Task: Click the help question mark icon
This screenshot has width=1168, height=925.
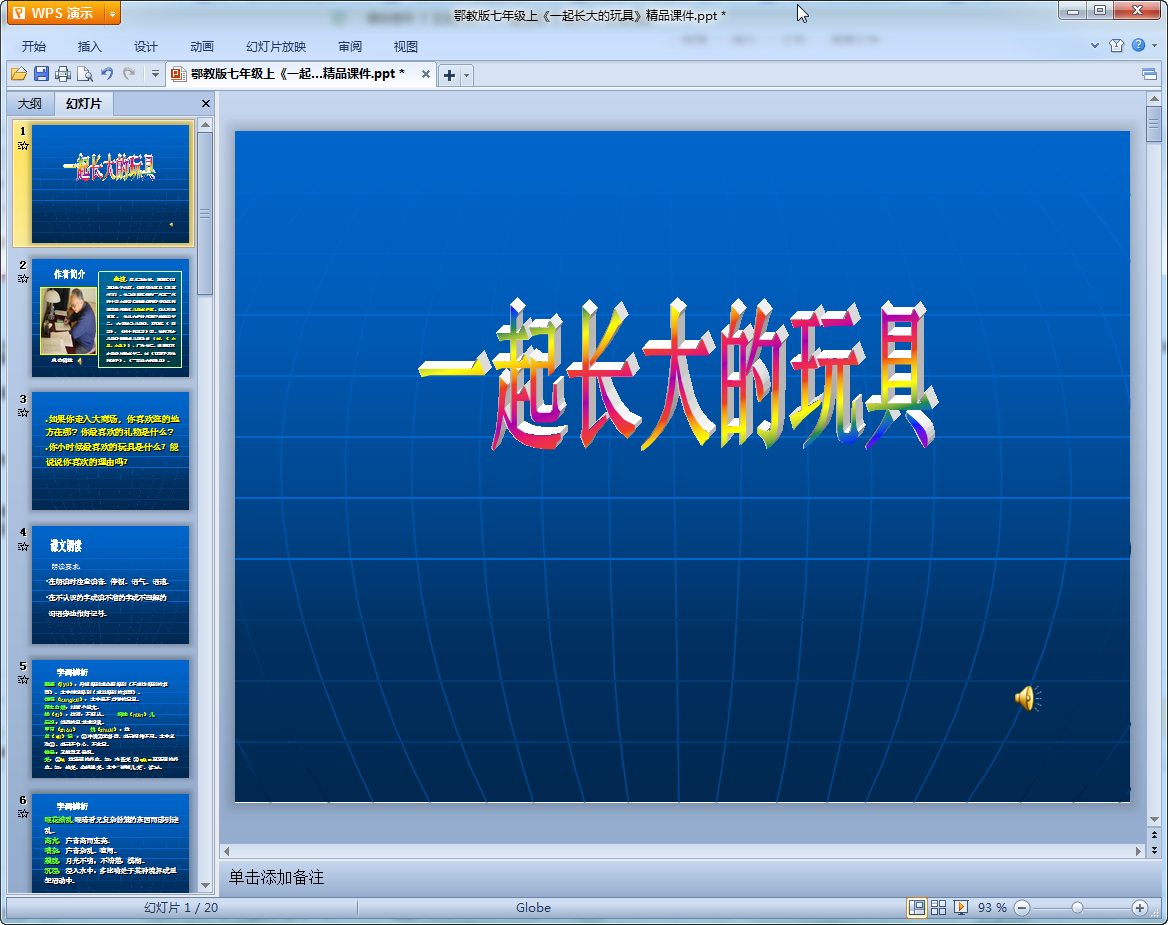Action: pyautogui.click(x=1138, y=45)
